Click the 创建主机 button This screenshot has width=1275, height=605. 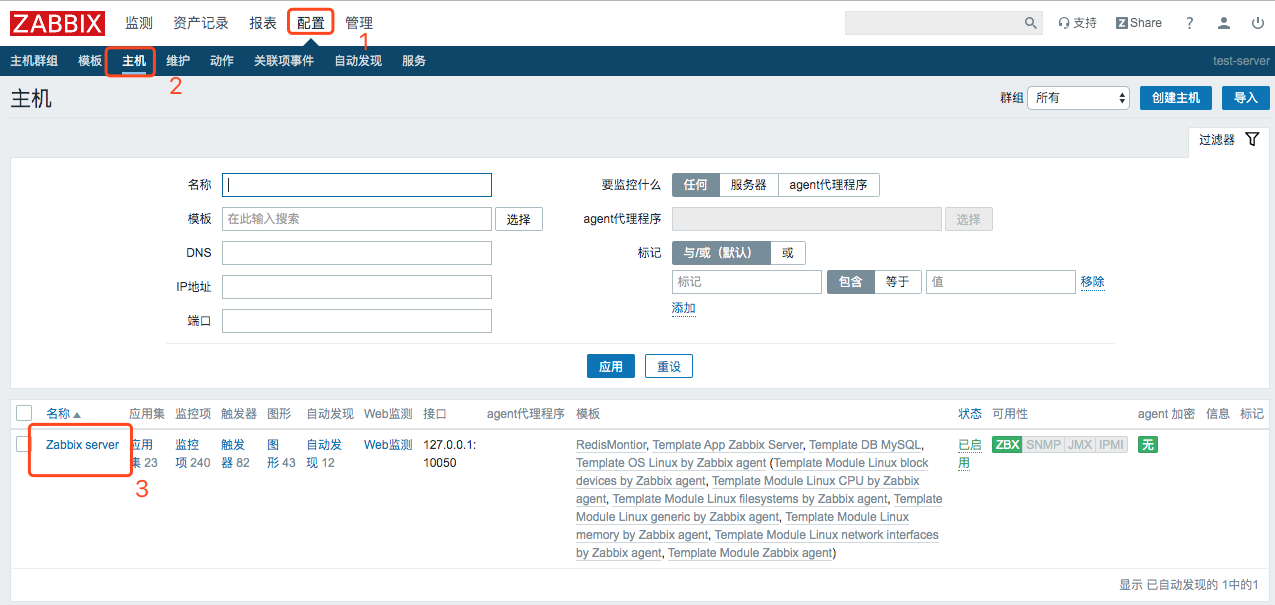(x=1176, y=98)
